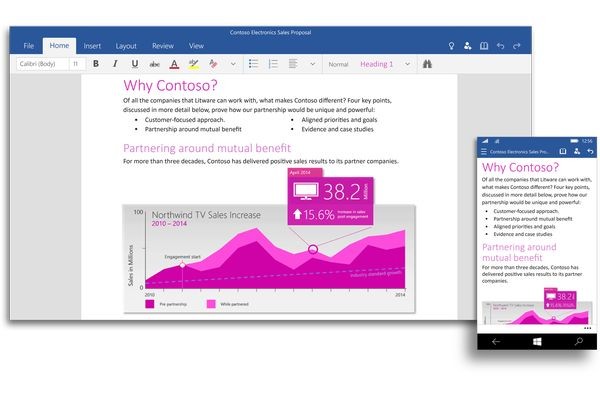600x400 pixels.
Task: Open the File menu
Action: pyautogui.click(x=29, y=46)
